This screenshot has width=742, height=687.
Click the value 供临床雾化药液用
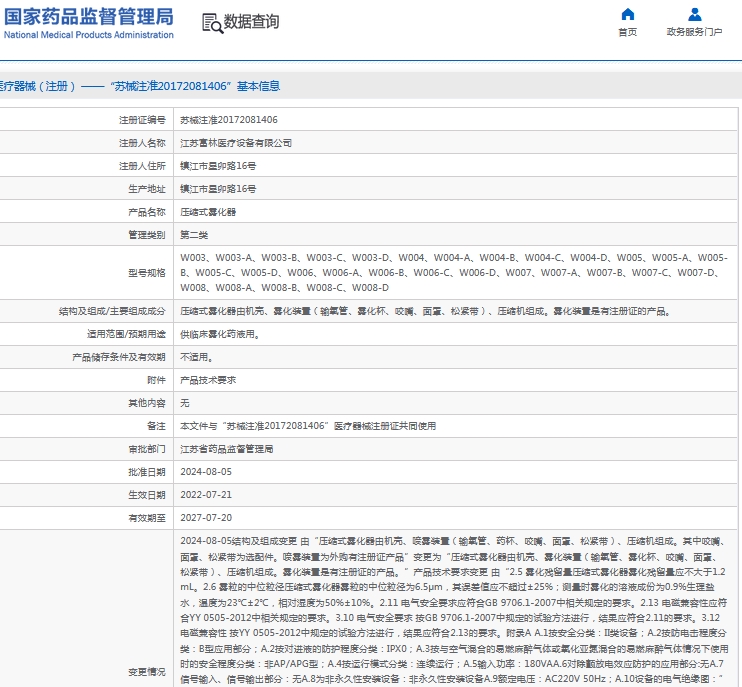(220, 334)
